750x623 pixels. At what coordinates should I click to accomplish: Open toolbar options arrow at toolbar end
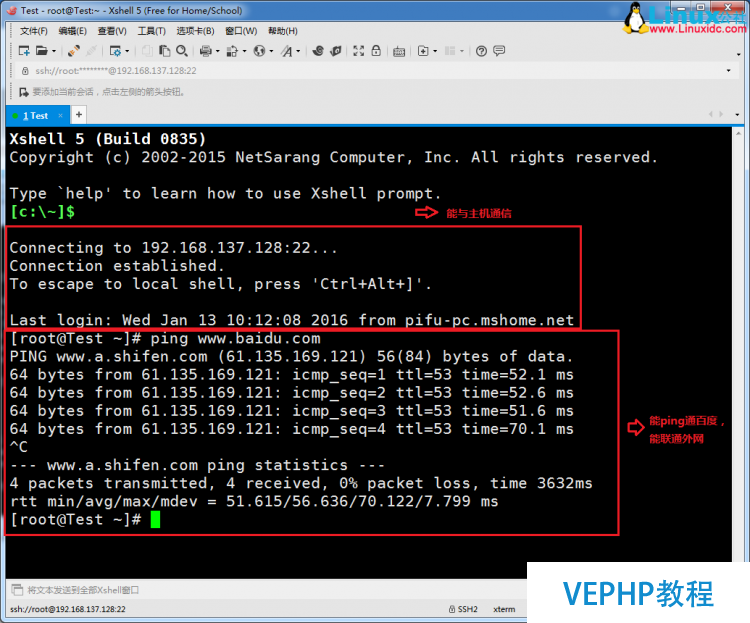coord(739,54)
